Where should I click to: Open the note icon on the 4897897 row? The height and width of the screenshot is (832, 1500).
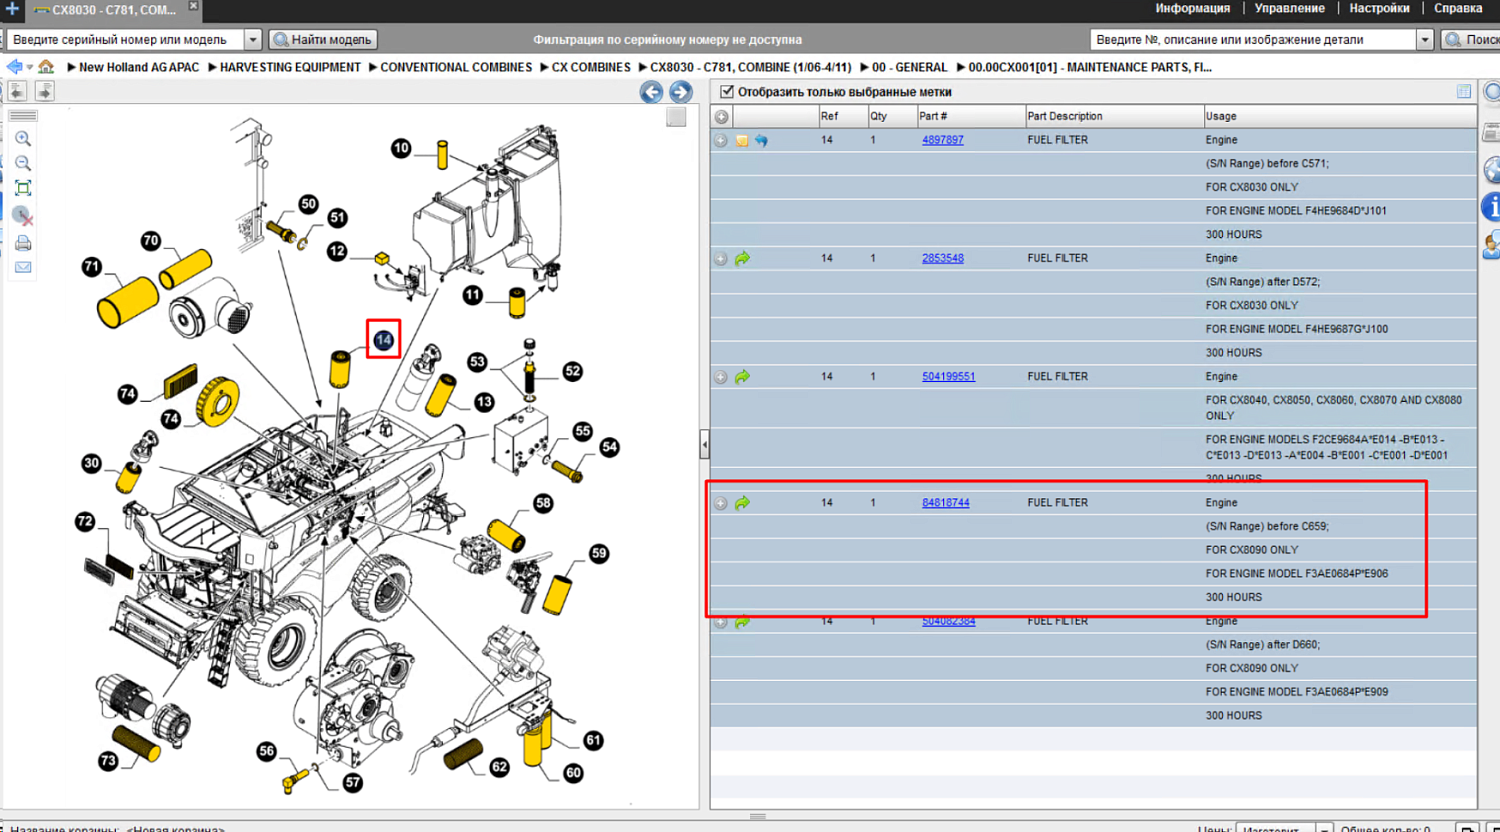(742, 141)
